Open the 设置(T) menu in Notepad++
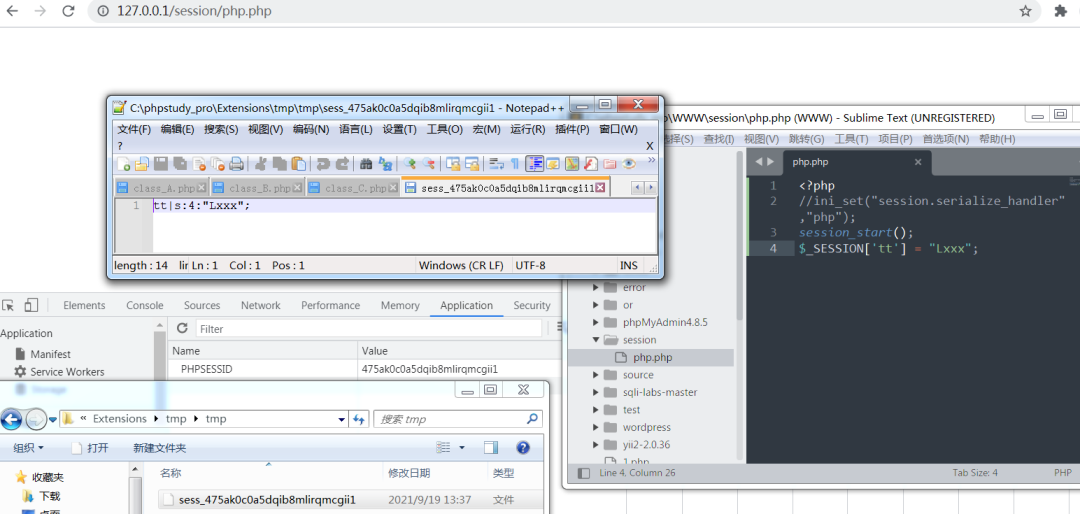 (399, 130)
